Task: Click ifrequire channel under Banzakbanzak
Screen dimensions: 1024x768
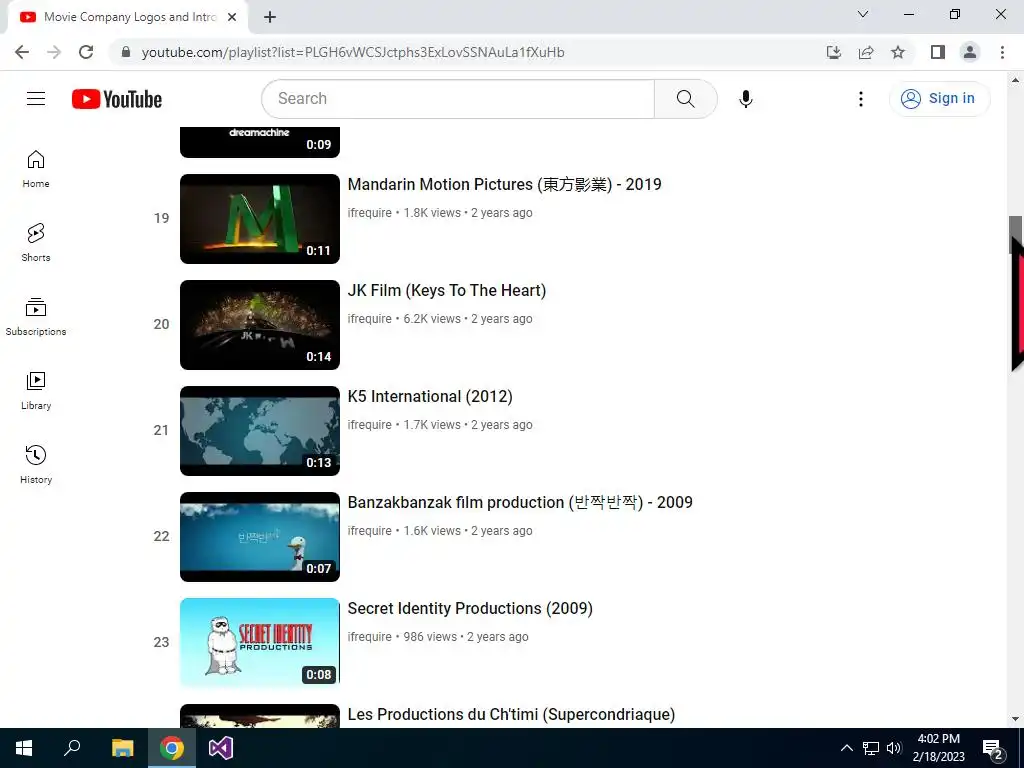Action: point(370,531)
